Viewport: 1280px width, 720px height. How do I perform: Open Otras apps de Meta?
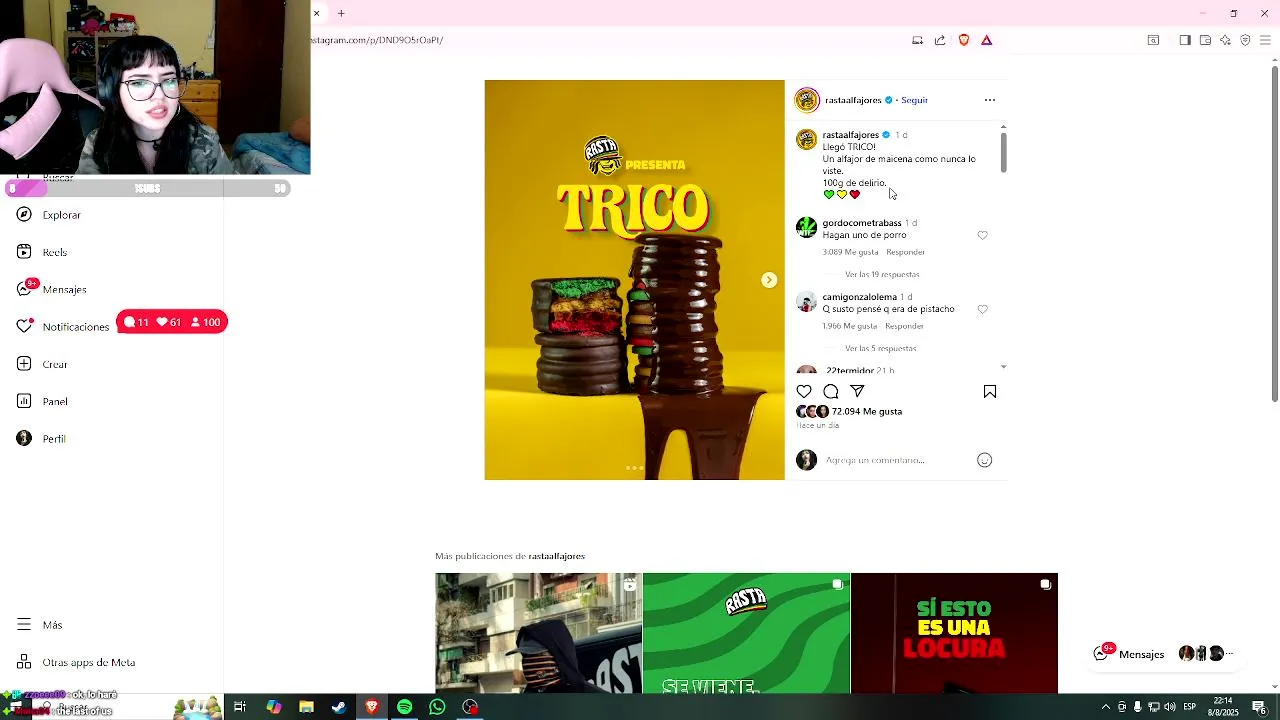tap(76, 663)
